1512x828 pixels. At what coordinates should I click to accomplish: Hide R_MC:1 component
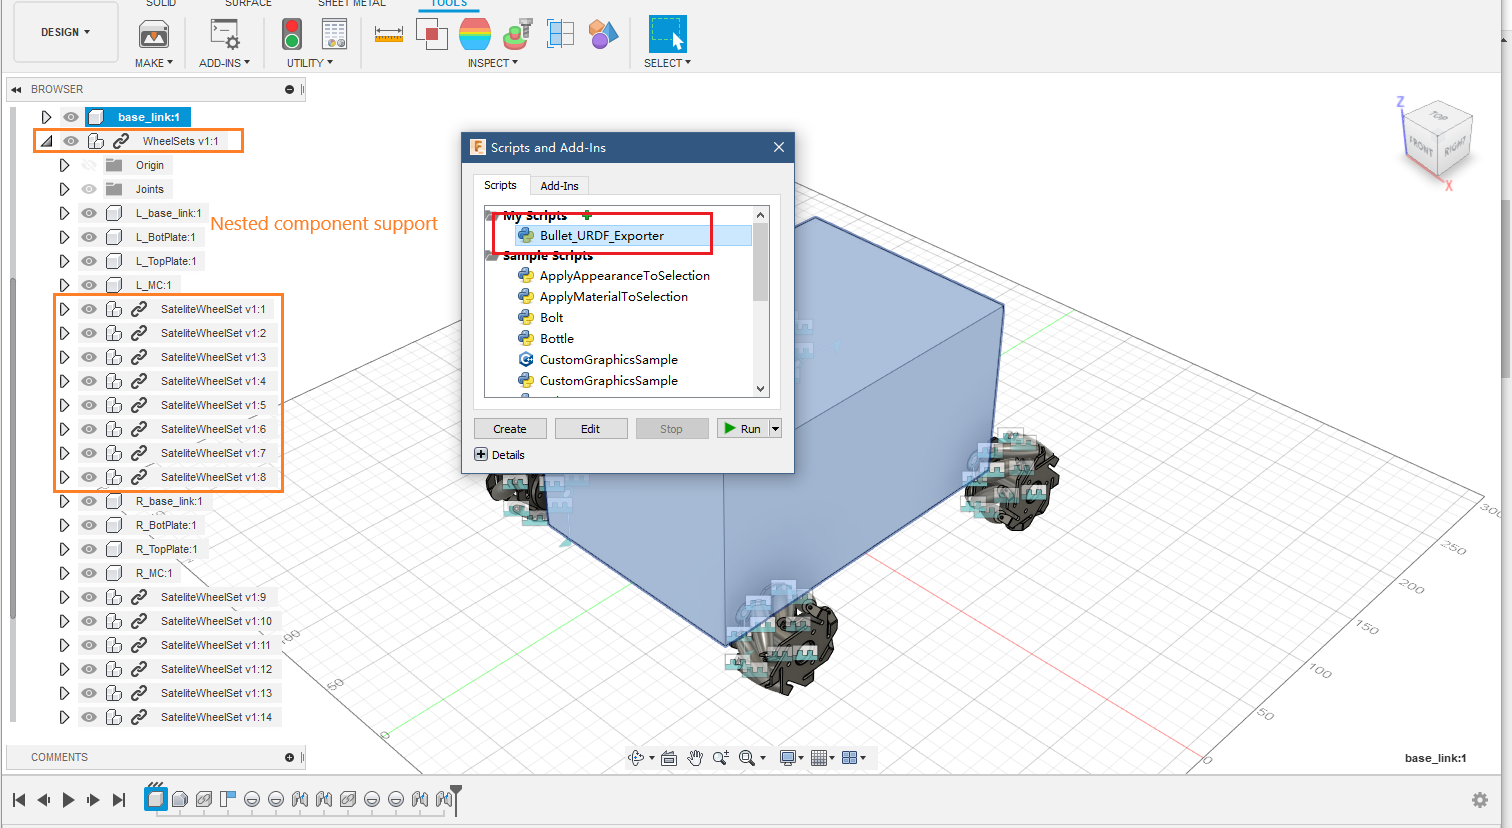[x=89, y=573]
